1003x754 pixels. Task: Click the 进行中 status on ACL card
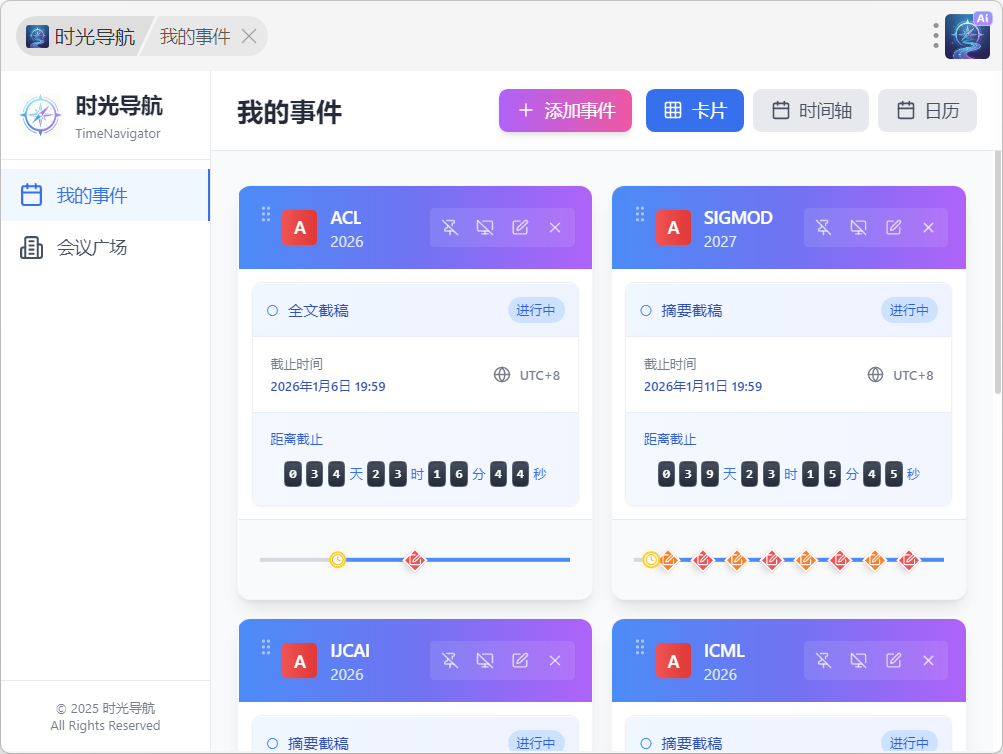point(536,310)
